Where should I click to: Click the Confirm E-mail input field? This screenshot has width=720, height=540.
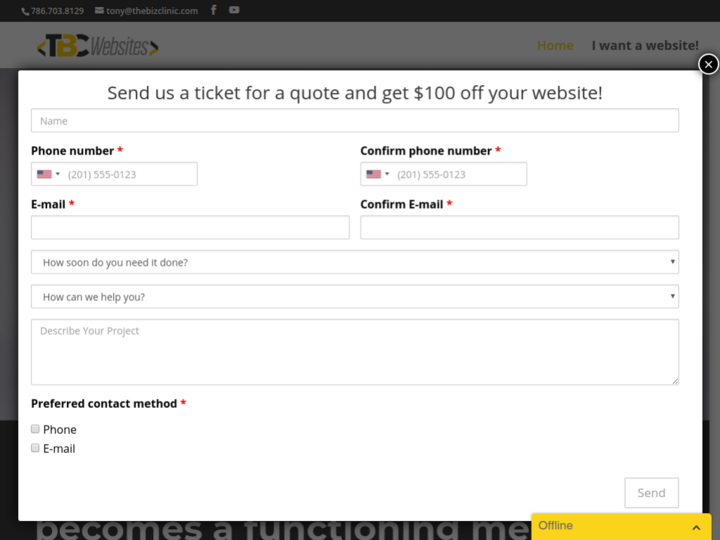coord(519,227)
